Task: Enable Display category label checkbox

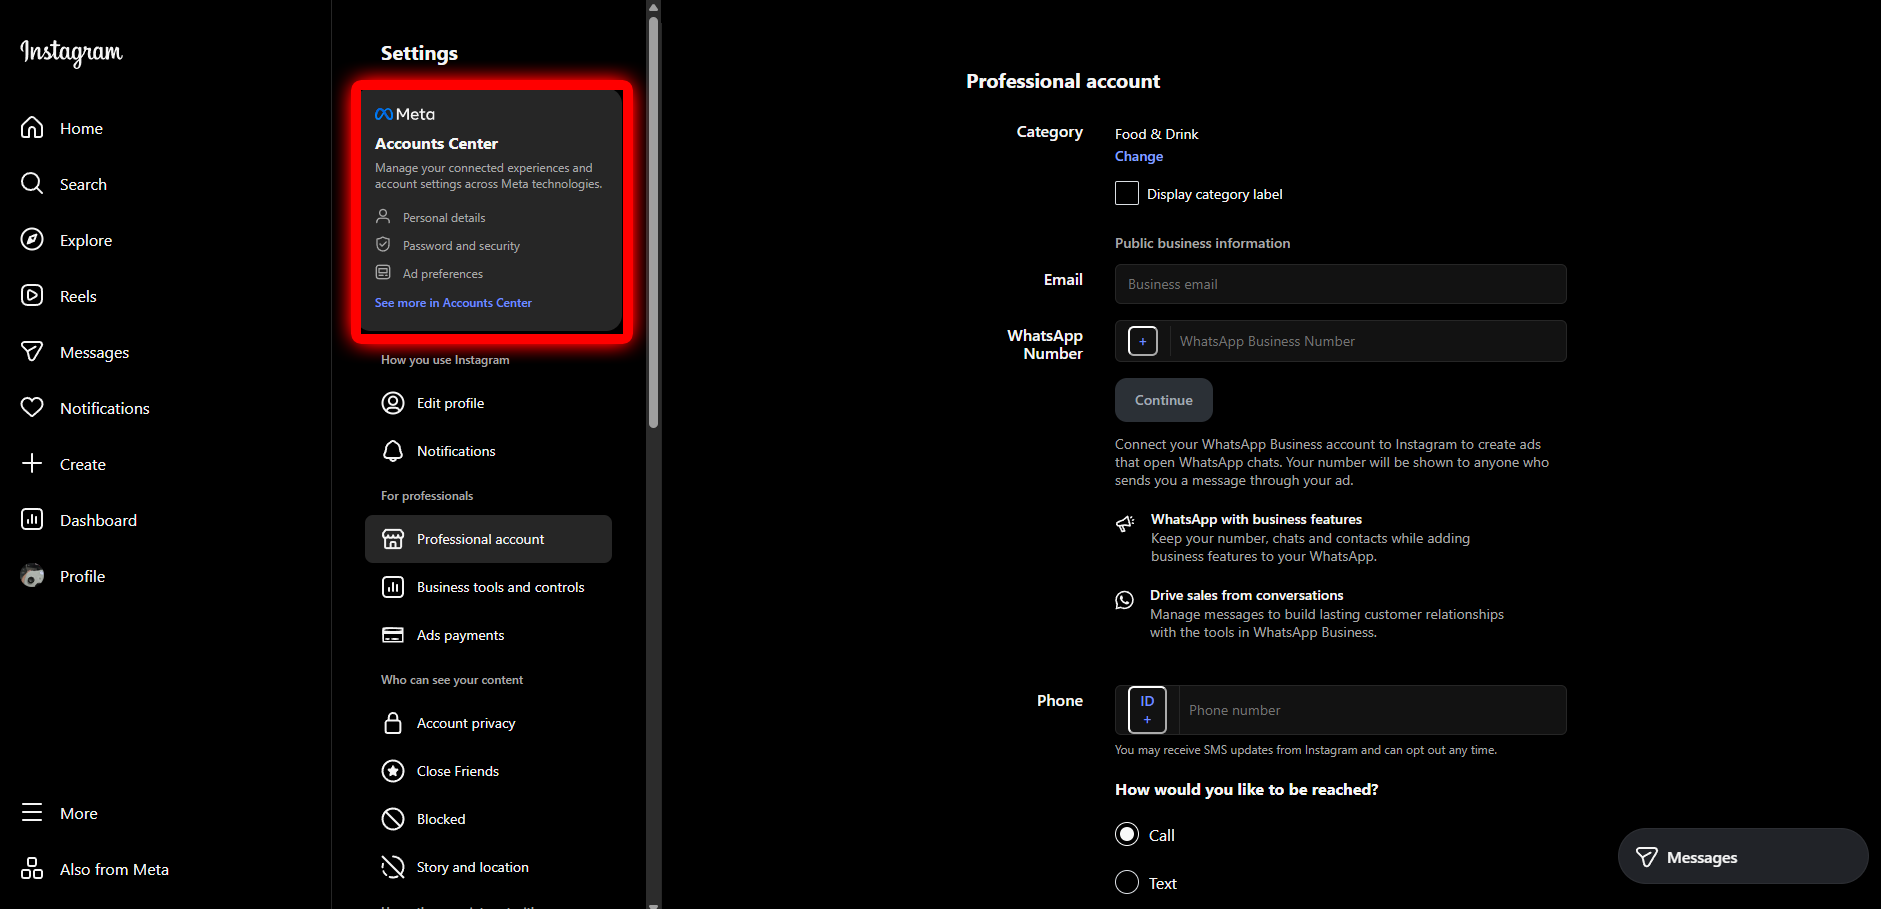Action: pos(1127,194)
